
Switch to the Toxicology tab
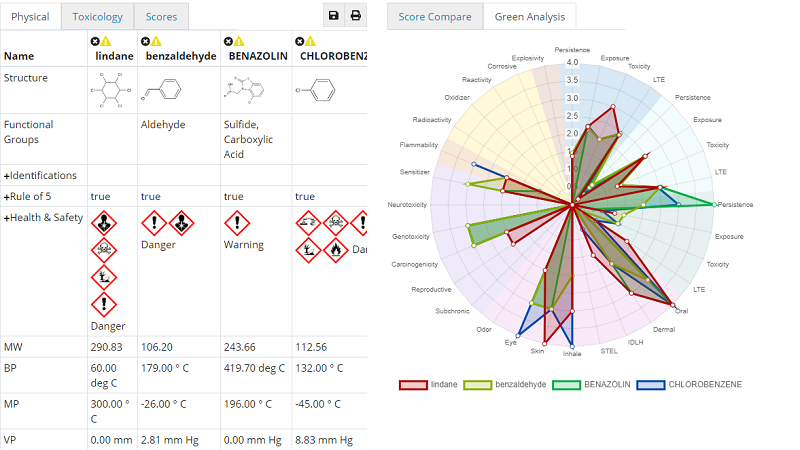[x=98, y=16]
